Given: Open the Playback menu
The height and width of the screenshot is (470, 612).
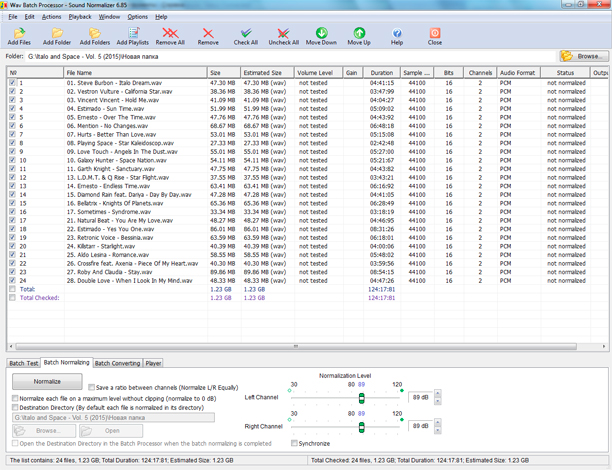Looking at the screenshot, I should tap(80, 17).
